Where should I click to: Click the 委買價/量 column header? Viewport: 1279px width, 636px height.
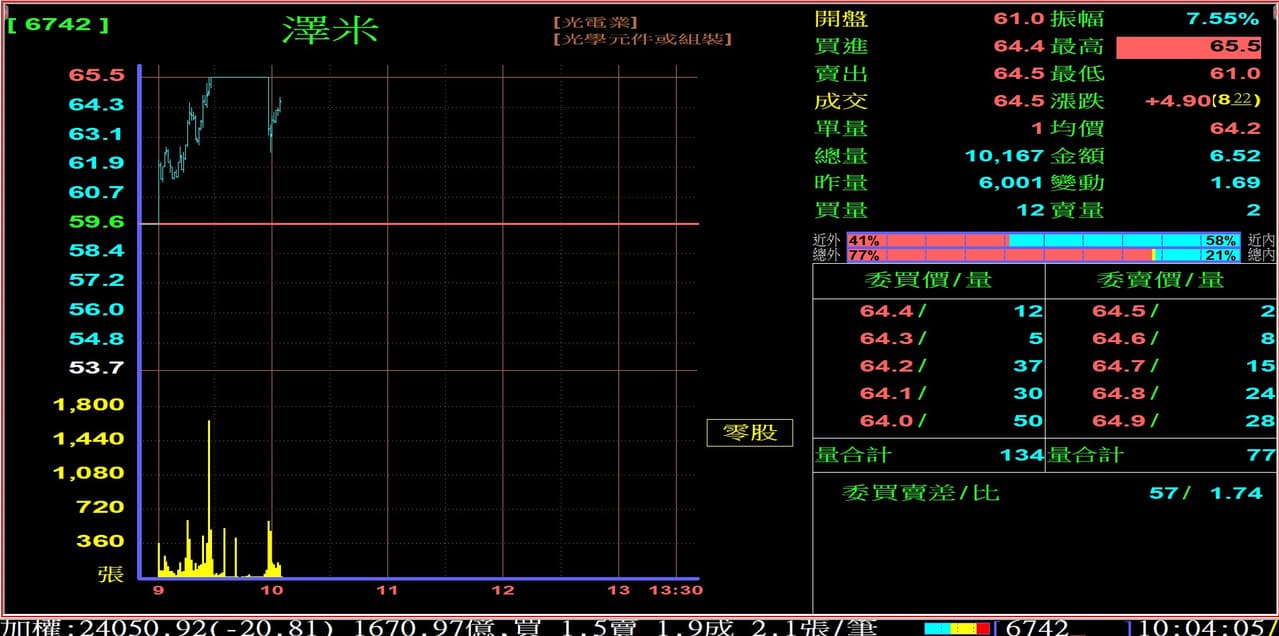pos(928,280)
